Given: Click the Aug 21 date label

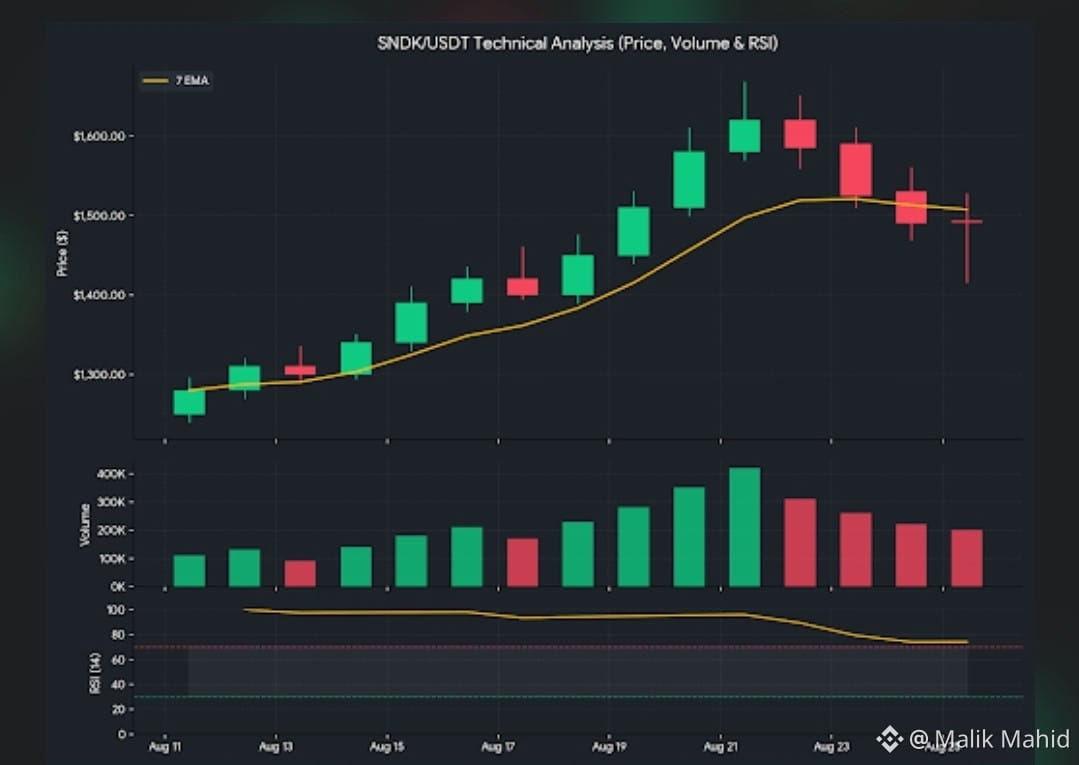Looking at the screenshot, I should [720, 747].
